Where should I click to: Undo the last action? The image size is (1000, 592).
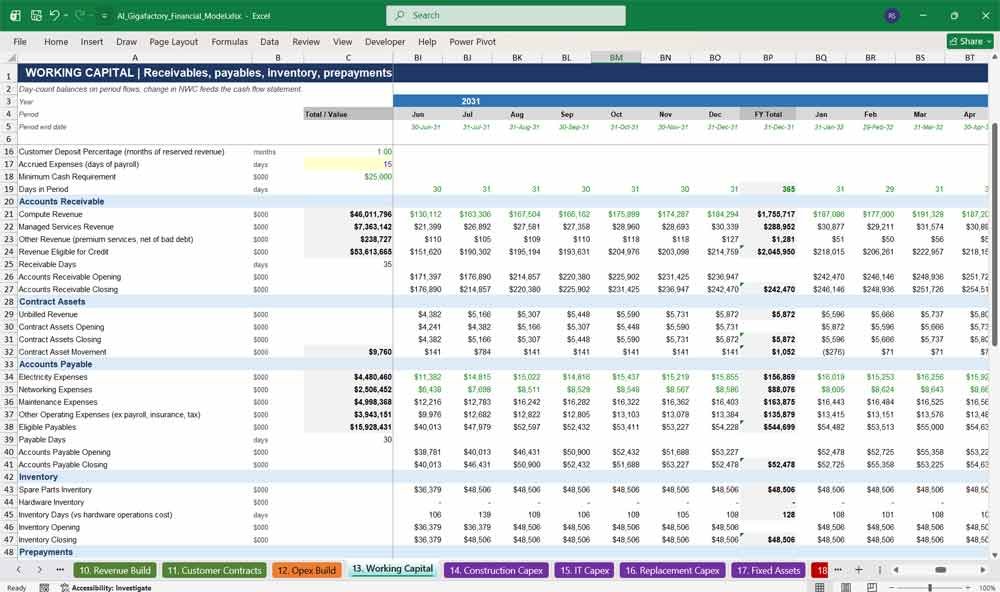[x=55, y=15]
